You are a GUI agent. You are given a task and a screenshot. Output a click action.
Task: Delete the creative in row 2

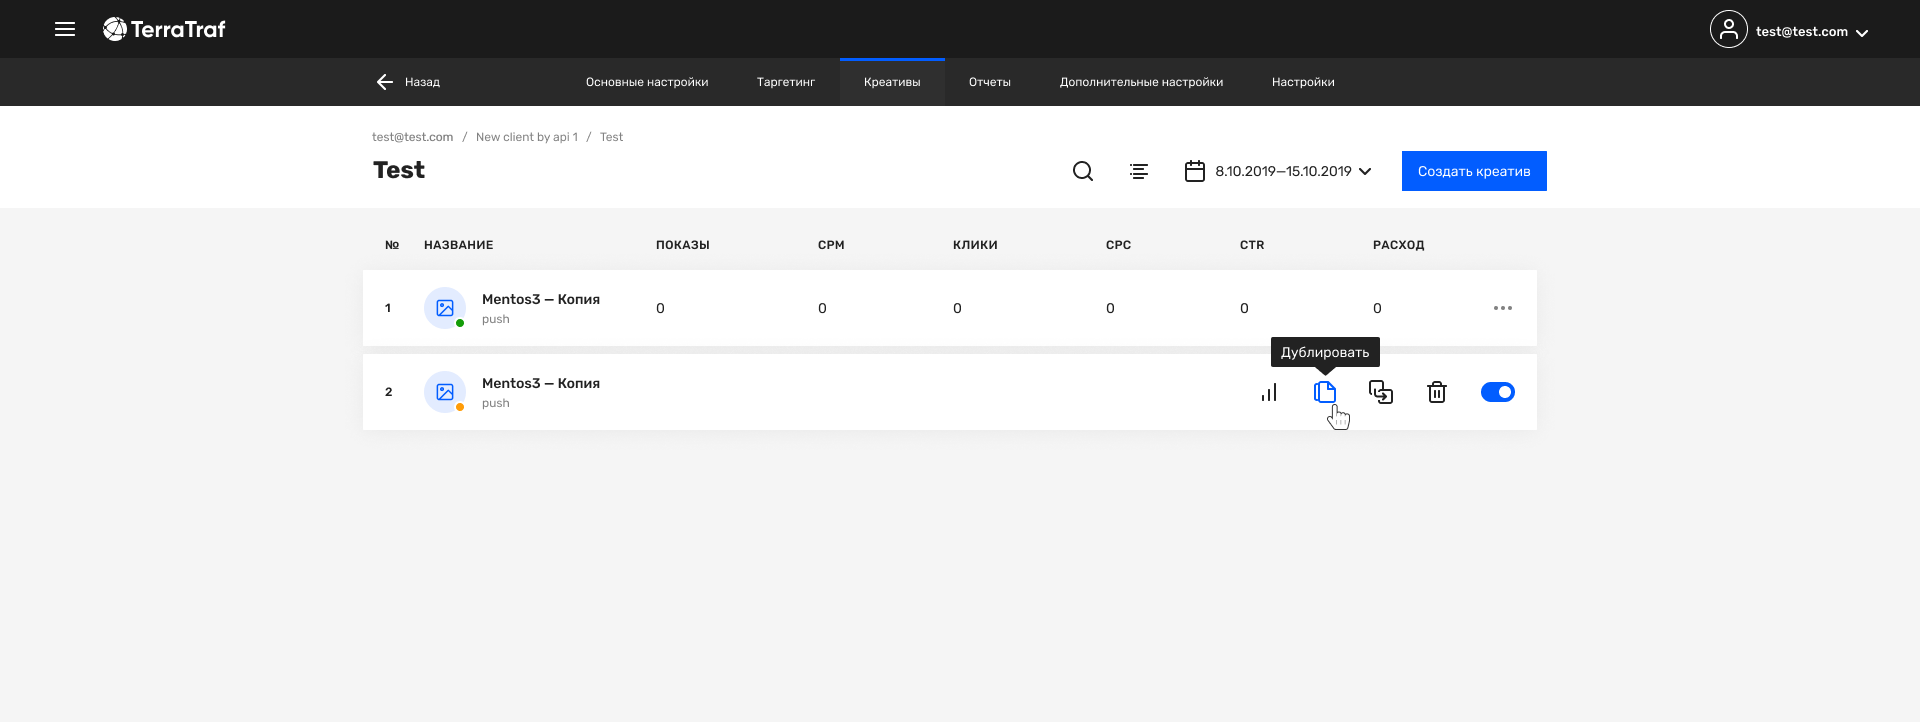click(1437, 392)
